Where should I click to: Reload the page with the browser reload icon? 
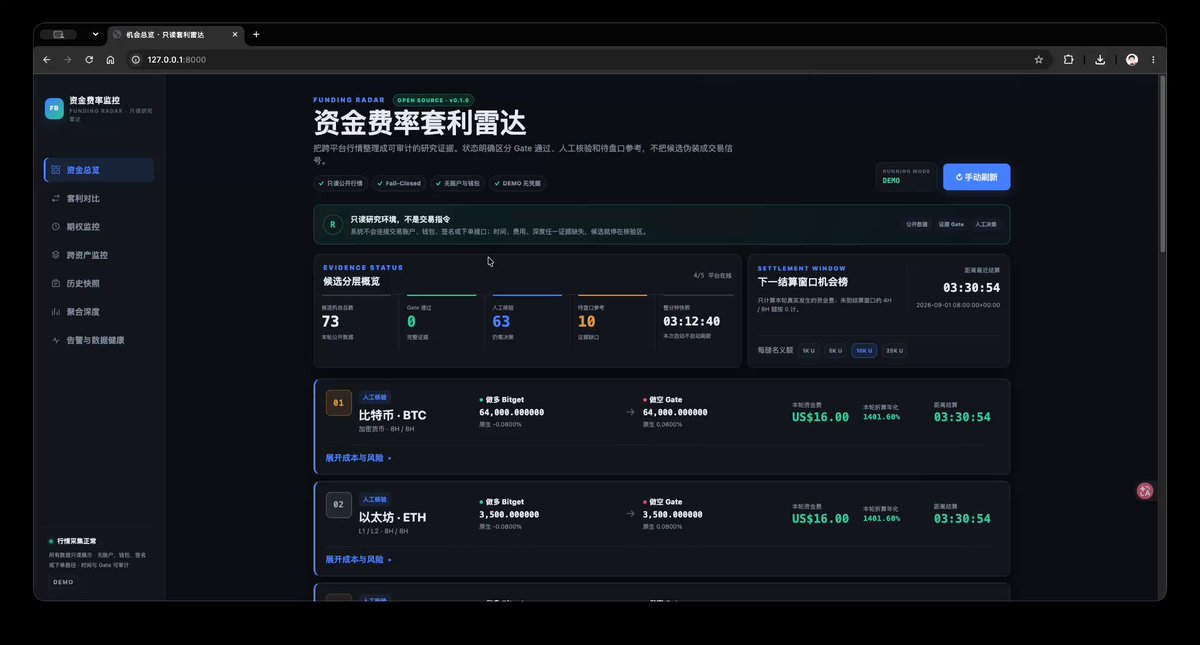89,60
